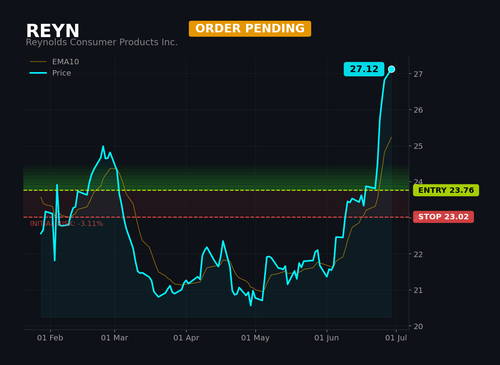Click the 25 price axis tick
Image resolution: width=500 pixels, height=365 pixels.
pyautogui.click(x=418, y=146)
